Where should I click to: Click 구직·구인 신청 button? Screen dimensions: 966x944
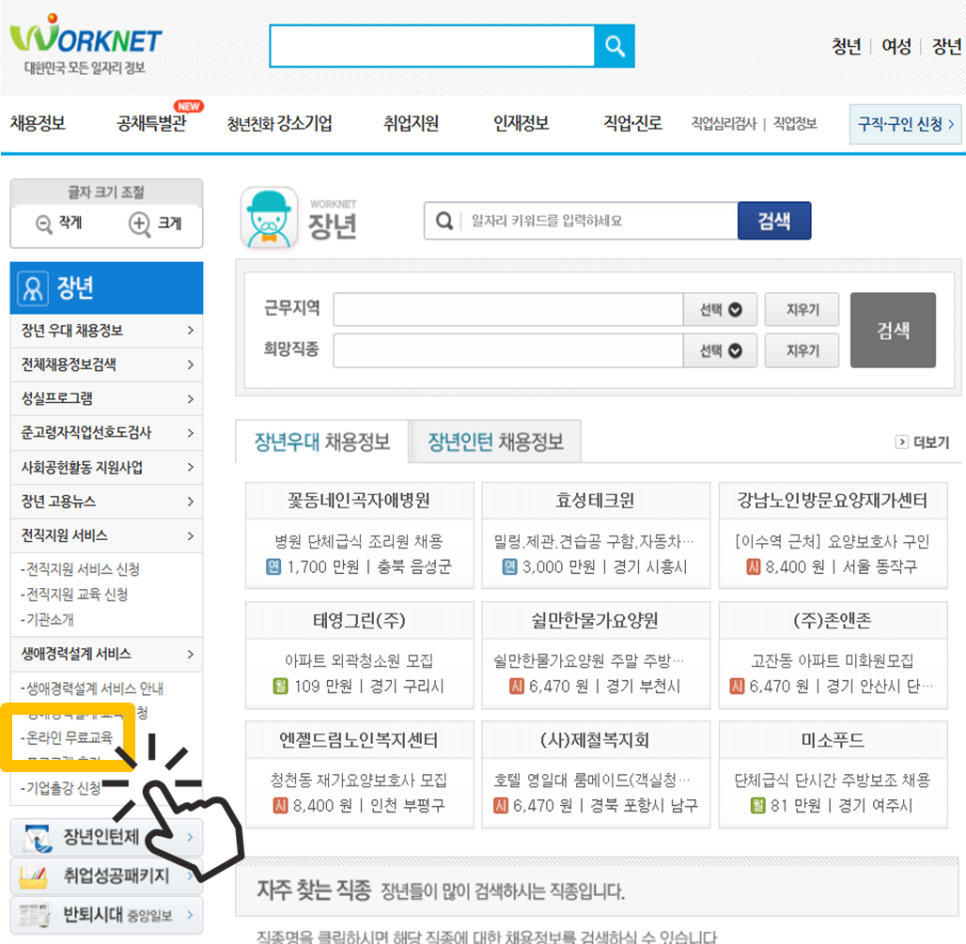(x=905, y=124)
